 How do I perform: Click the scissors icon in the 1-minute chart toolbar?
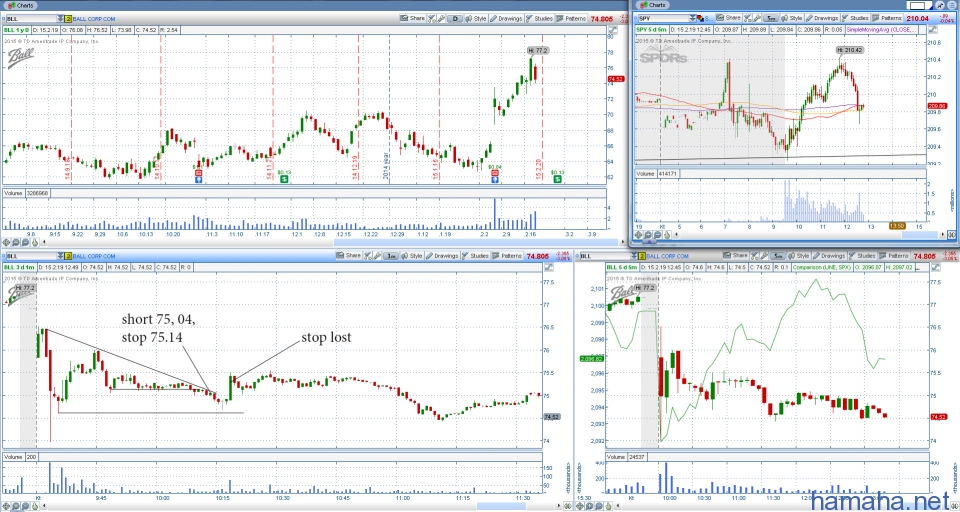367,255
